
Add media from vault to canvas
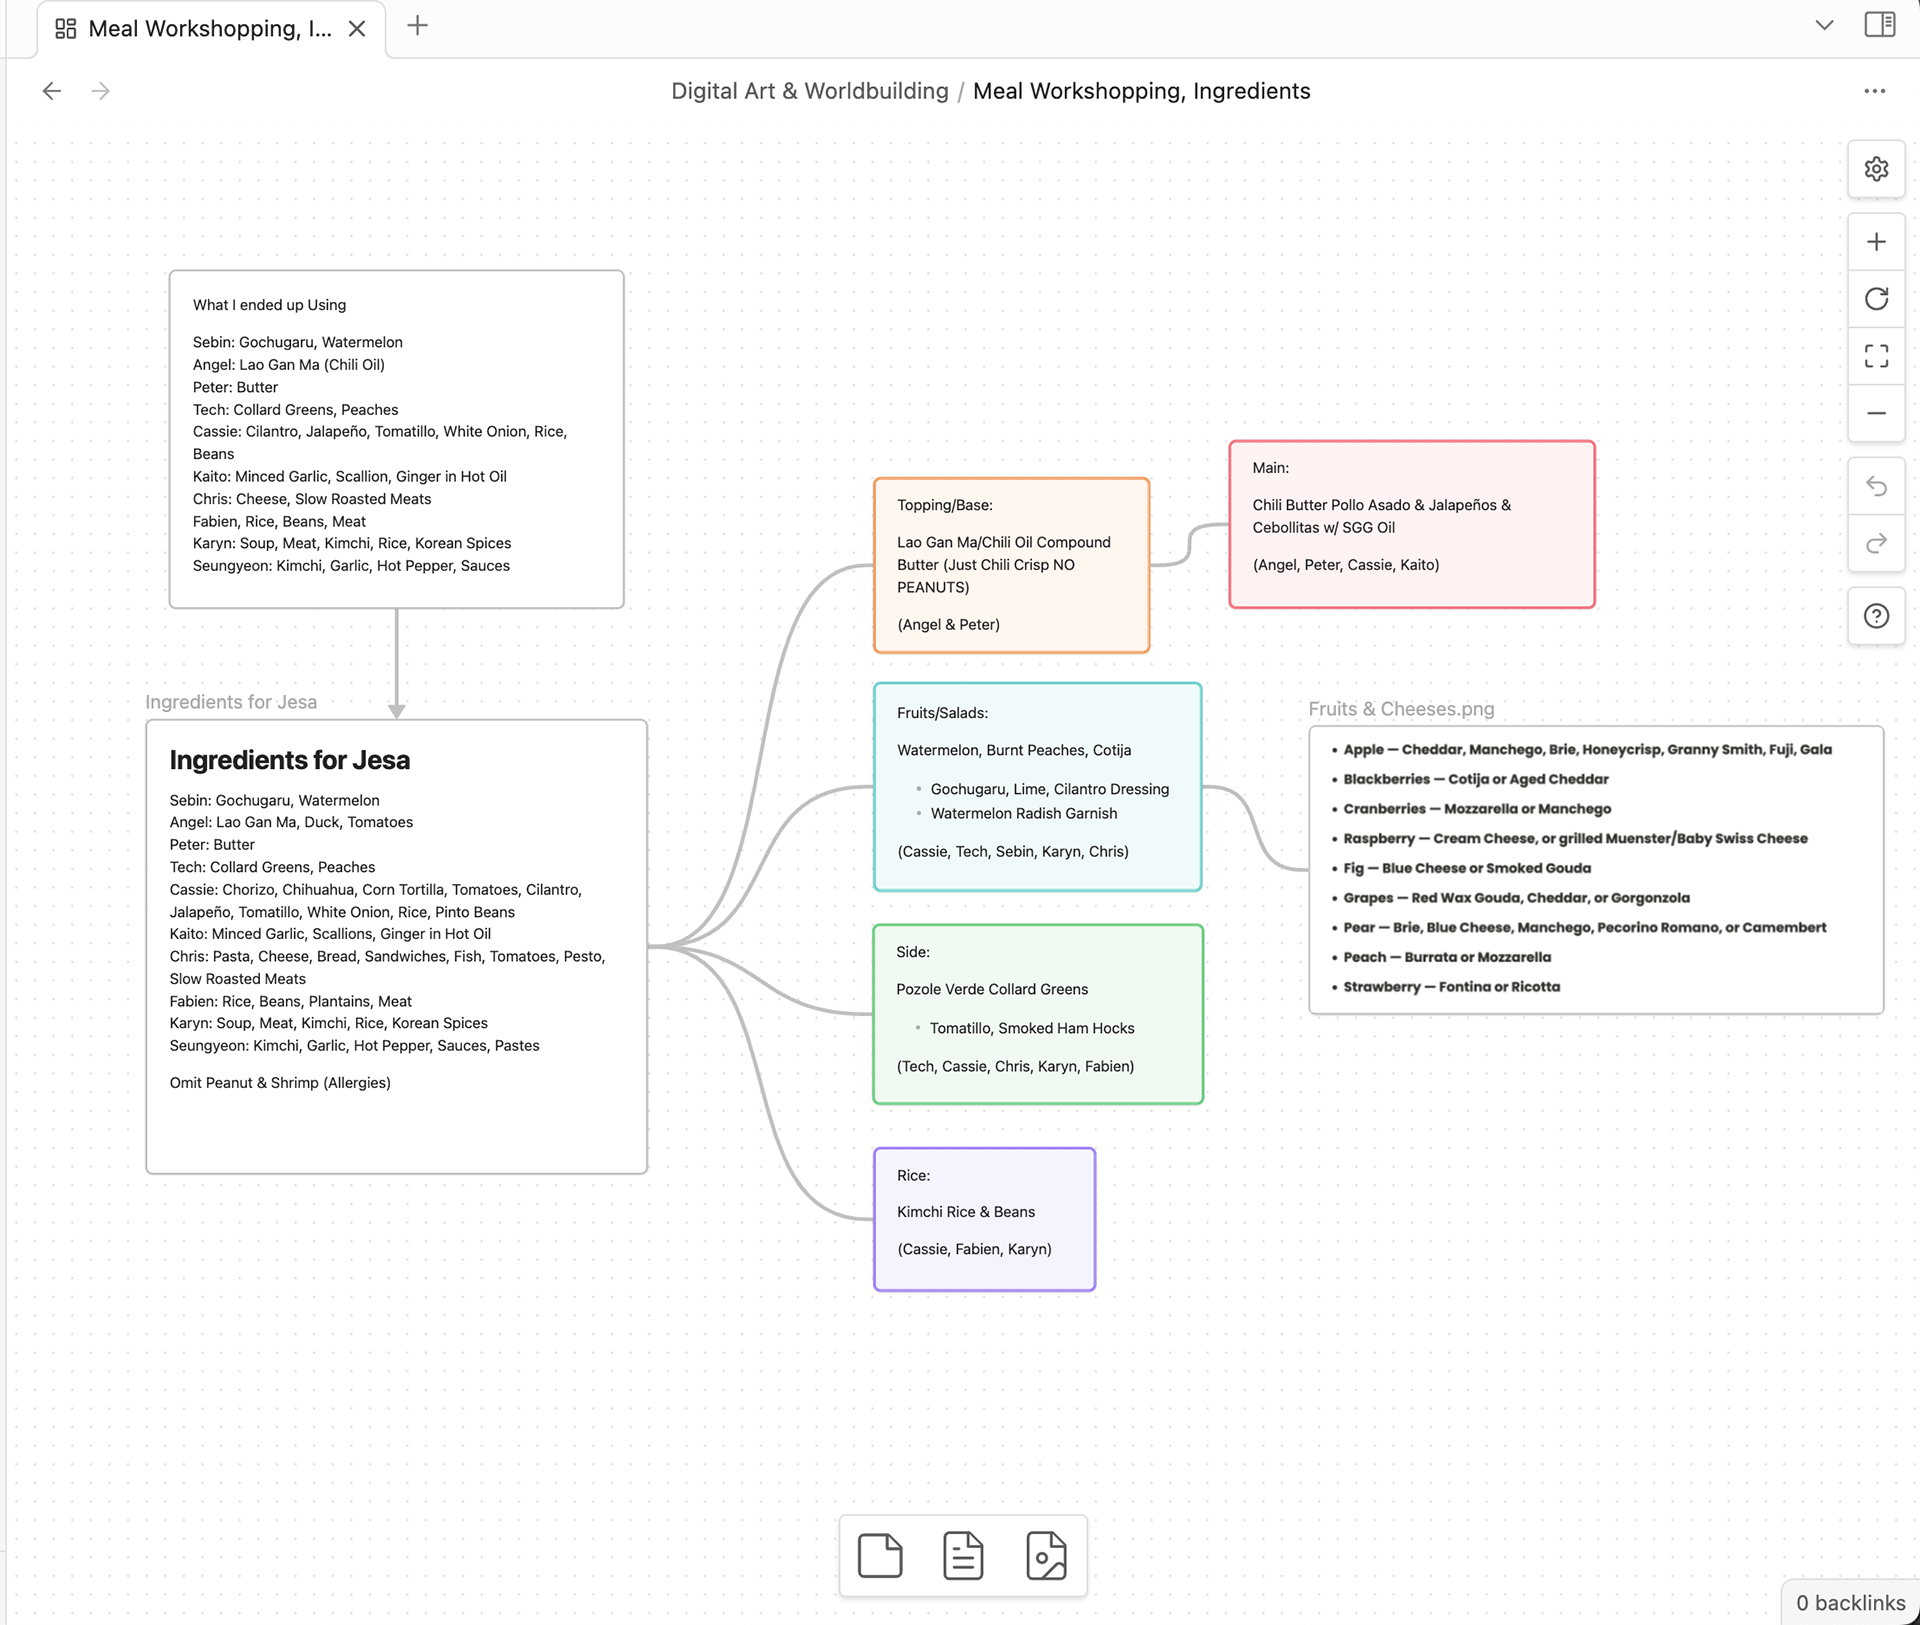[x=1046, y=1555]
